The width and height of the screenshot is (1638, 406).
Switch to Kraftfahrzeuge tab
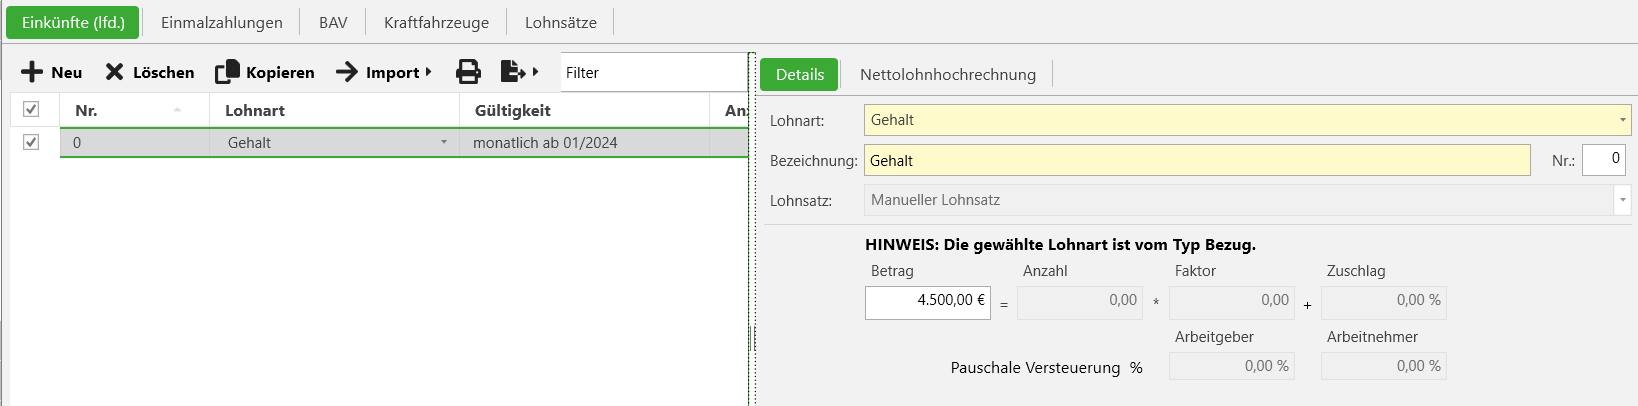tap(436, 22)
